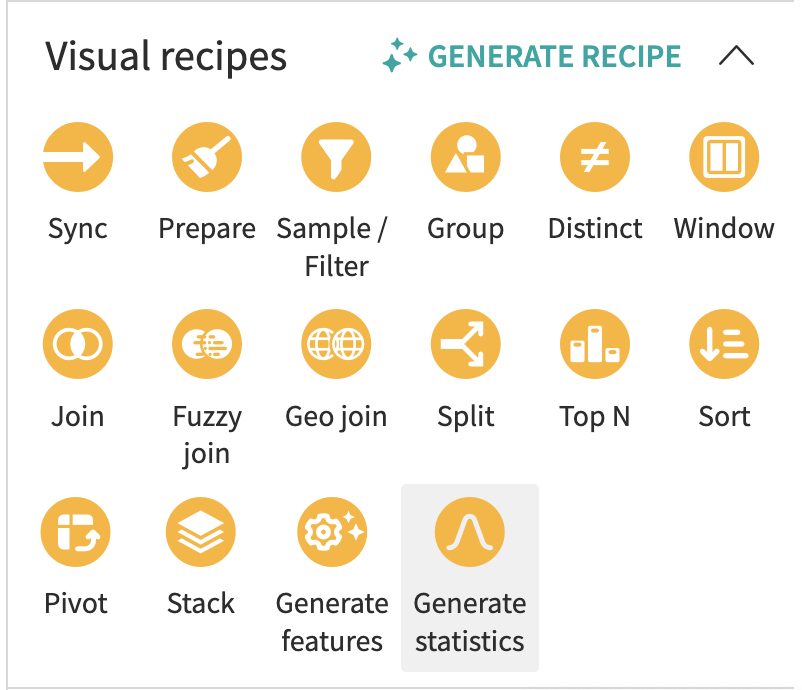Open the Window recipe
The image size is (802, 690).
pos(723,156)
